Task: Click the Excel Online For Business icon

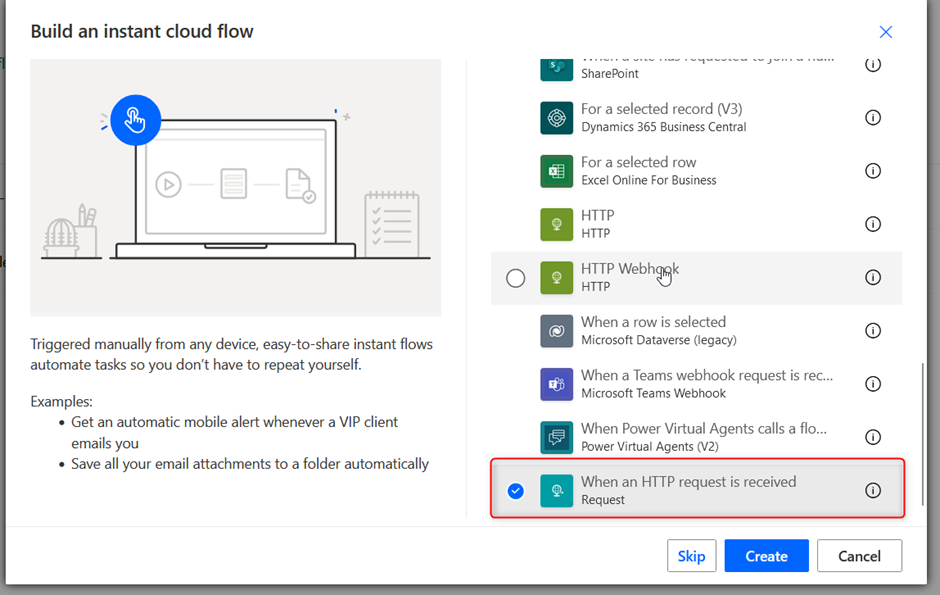Action: [x=556, y=171]
